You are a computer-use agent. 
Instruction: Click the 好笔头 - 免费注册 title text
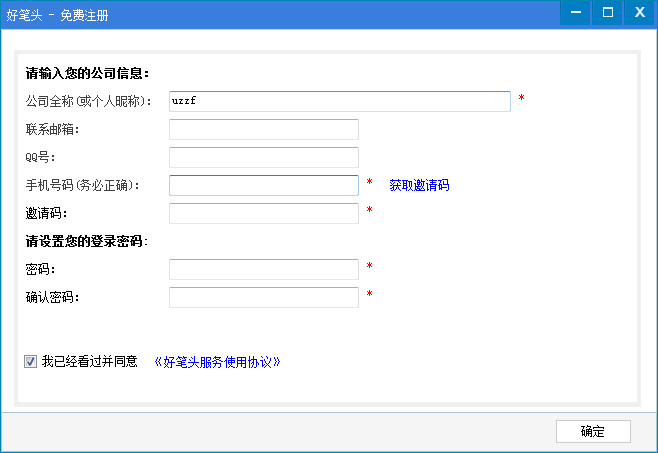(x=57, y=16)
